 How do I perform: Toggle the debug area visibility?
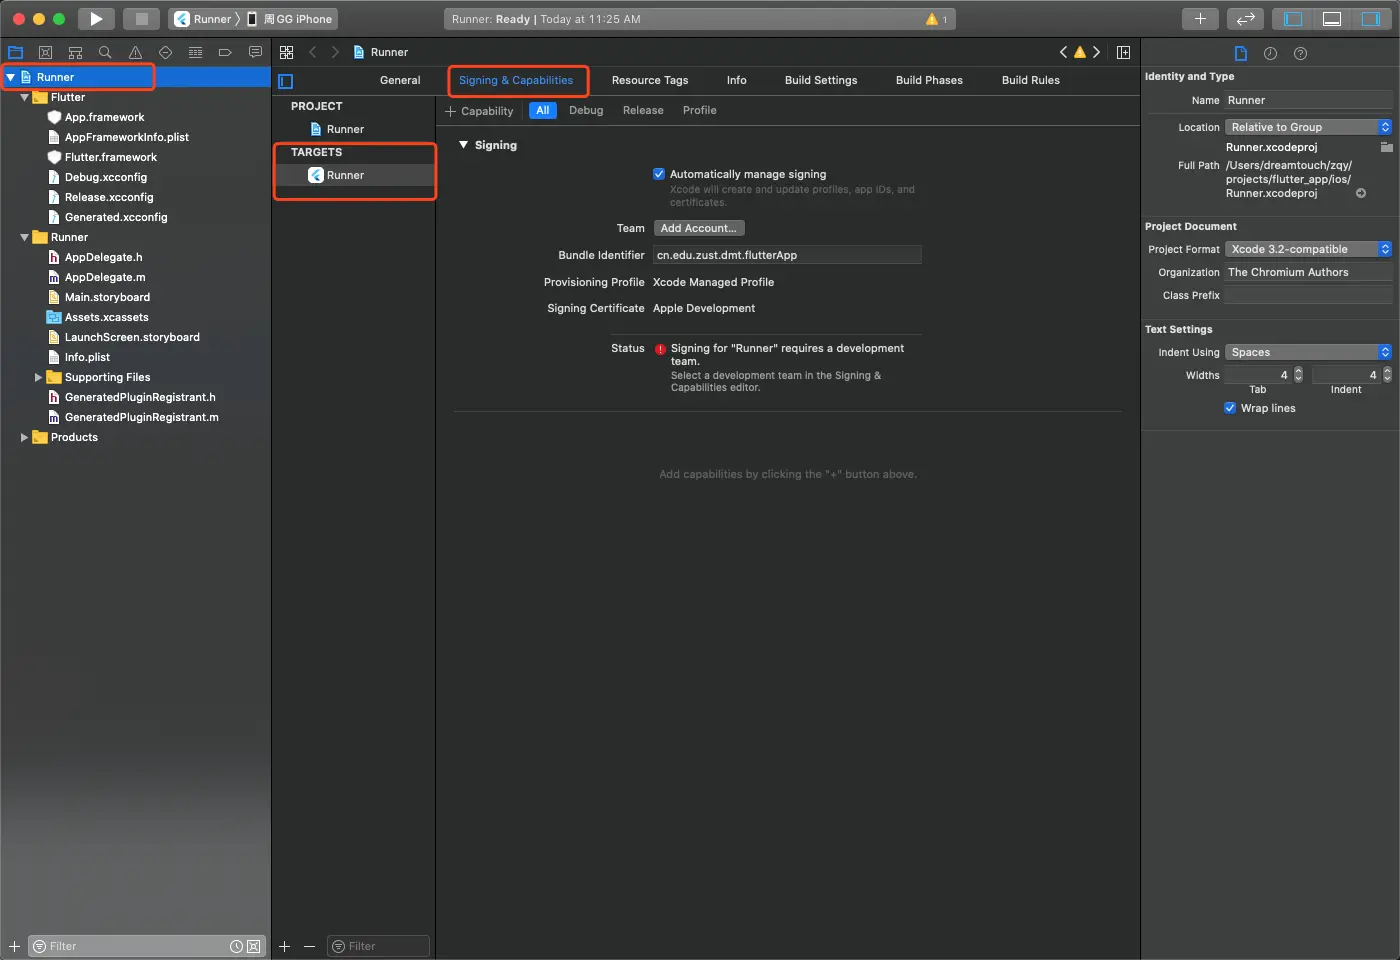tap(1332, 19)
